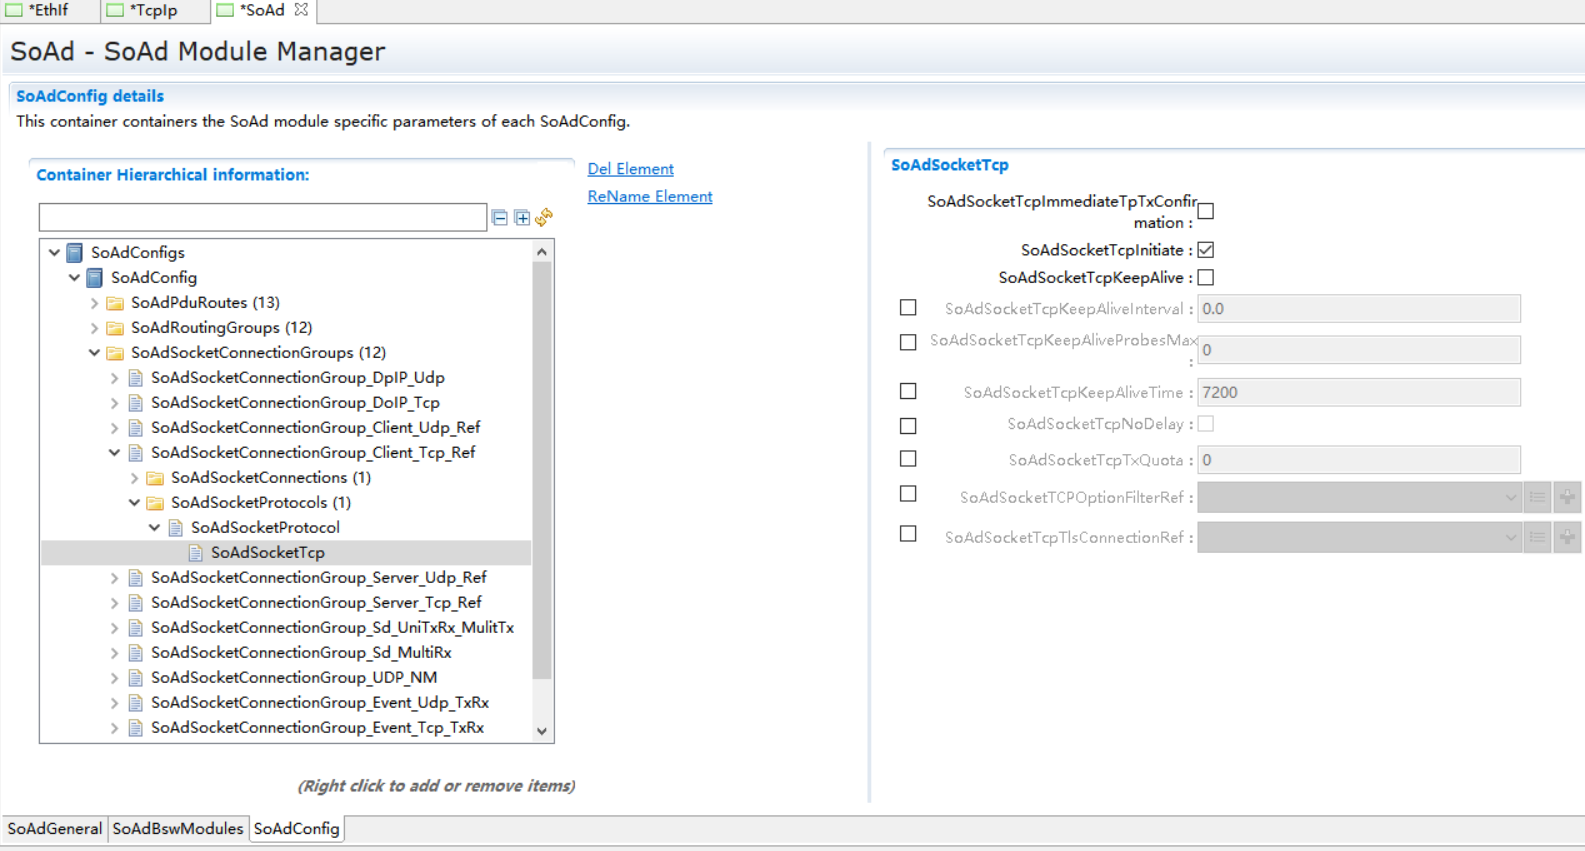Click the Del Element link
Image resolution: width=1585 pixels, height=851 pixels.
[630, 169]
